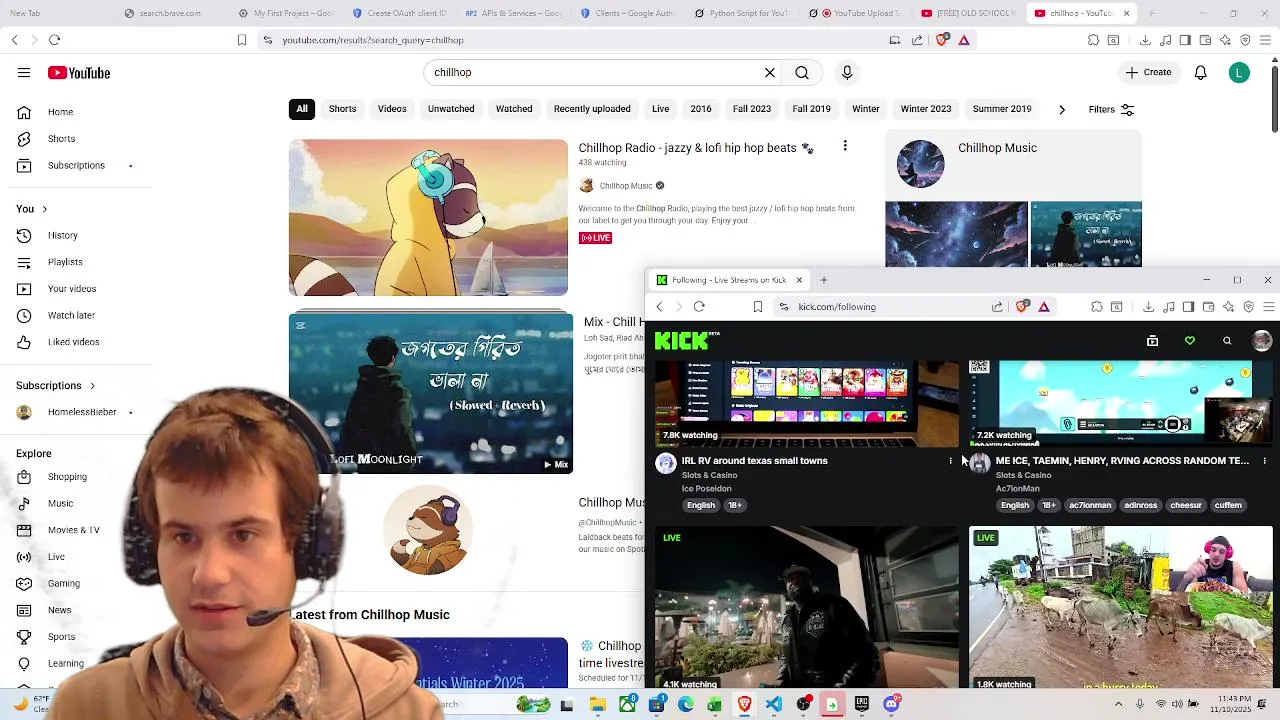Viewport: 1280px width, 720px height.
Task: Go back in the YouTube browser window
Action: point(14,40)
